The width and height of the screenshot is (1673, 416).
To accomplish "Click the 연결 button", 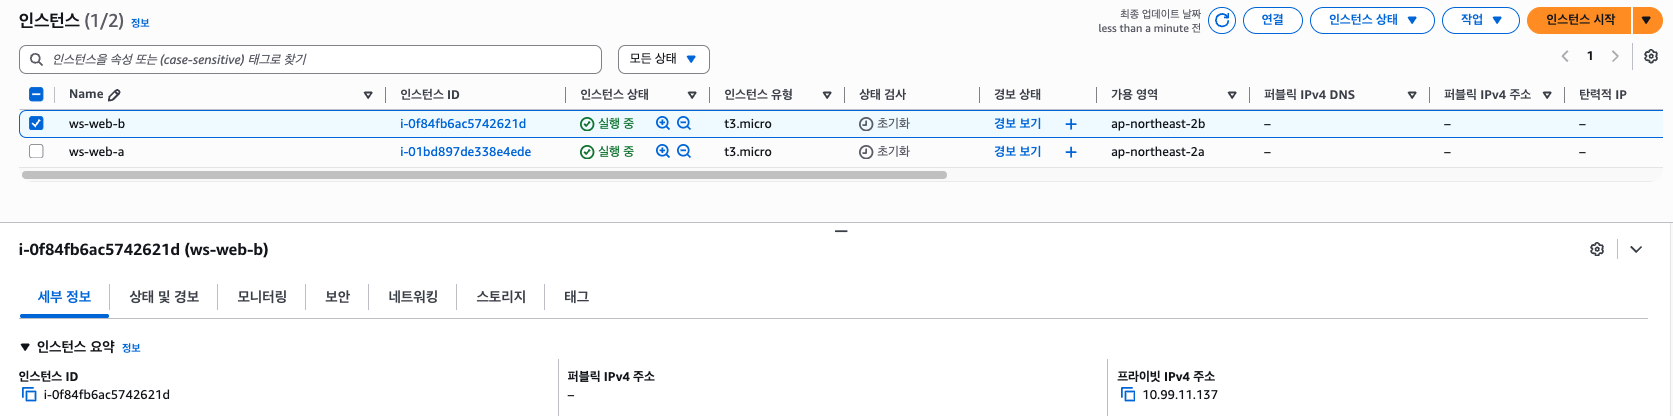I will point(1272,20).
